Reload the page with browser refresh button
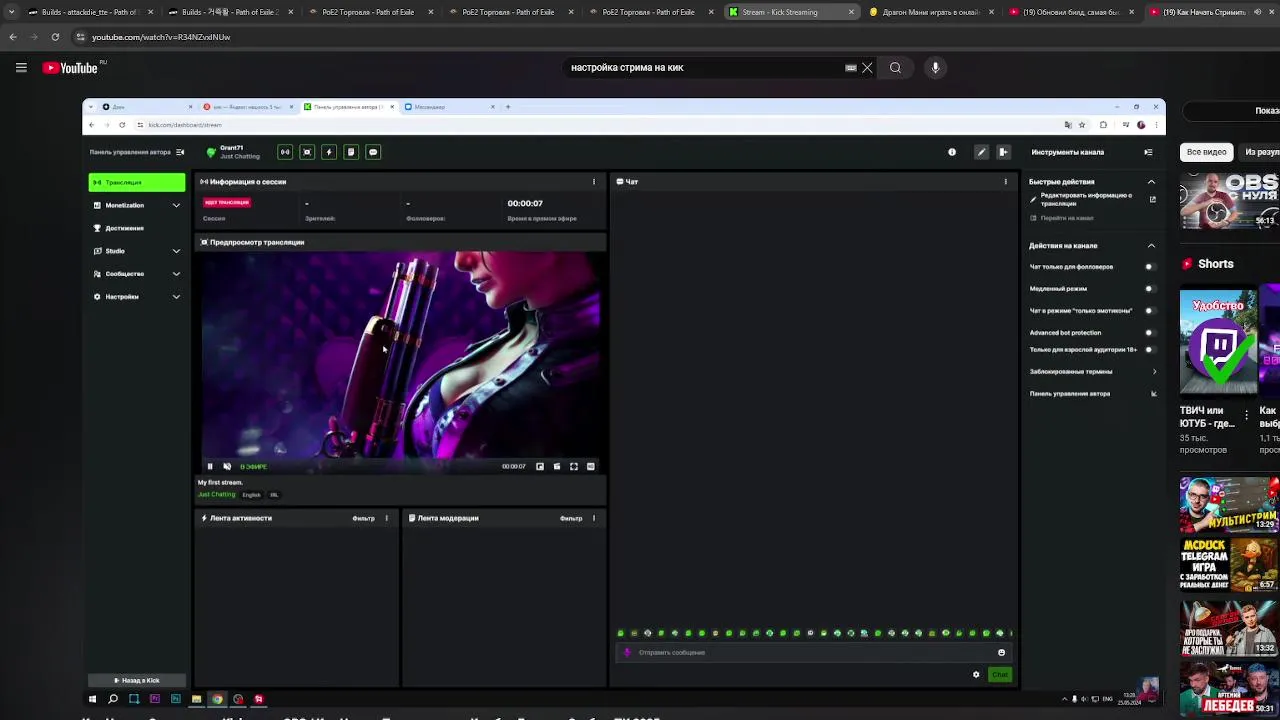1280x720 pixels. 55,37
